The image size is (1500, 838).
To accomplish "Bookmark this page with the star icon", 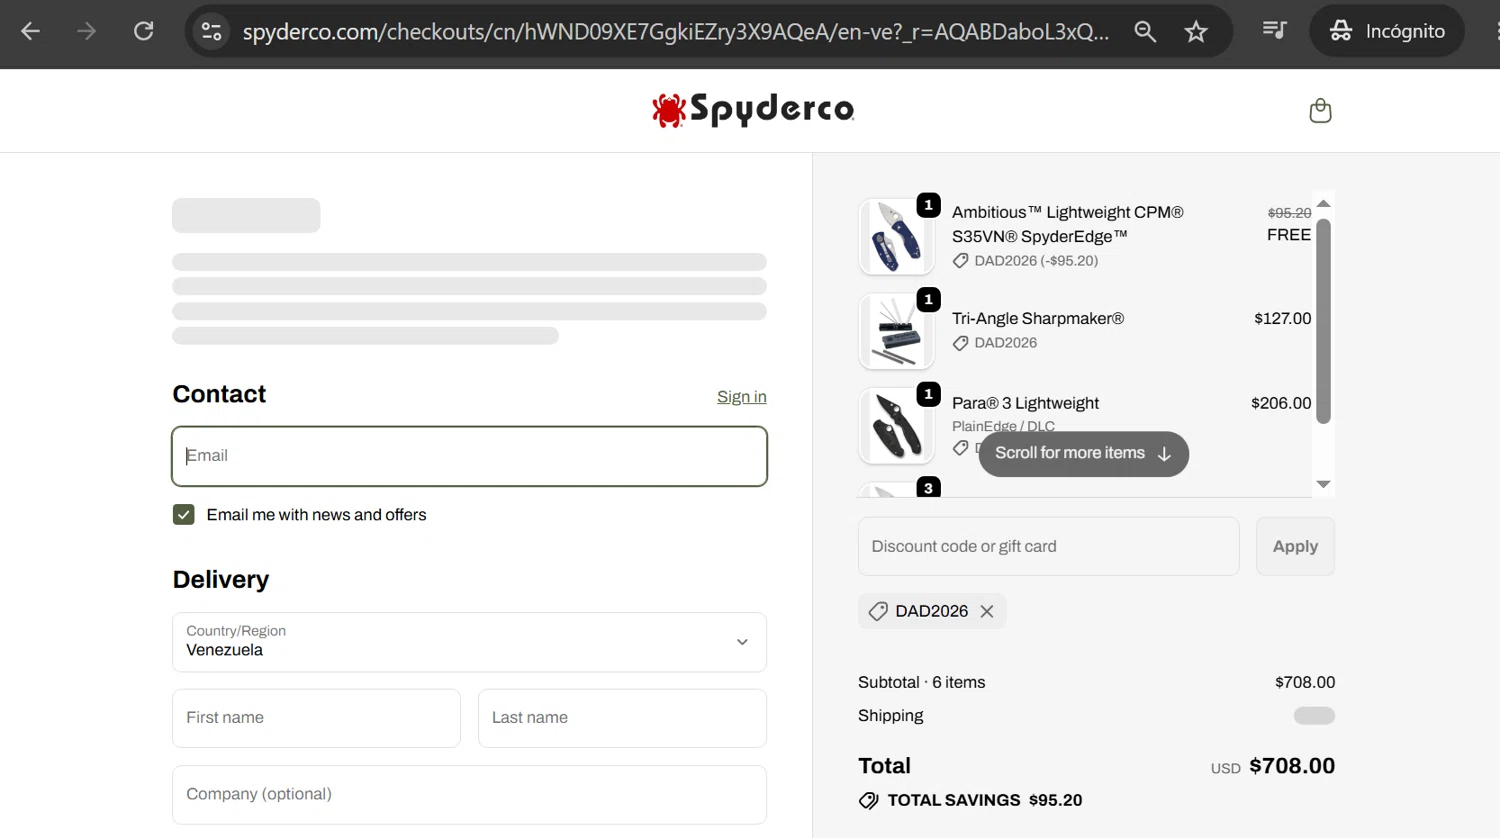I will click(x=1196, y=31).
